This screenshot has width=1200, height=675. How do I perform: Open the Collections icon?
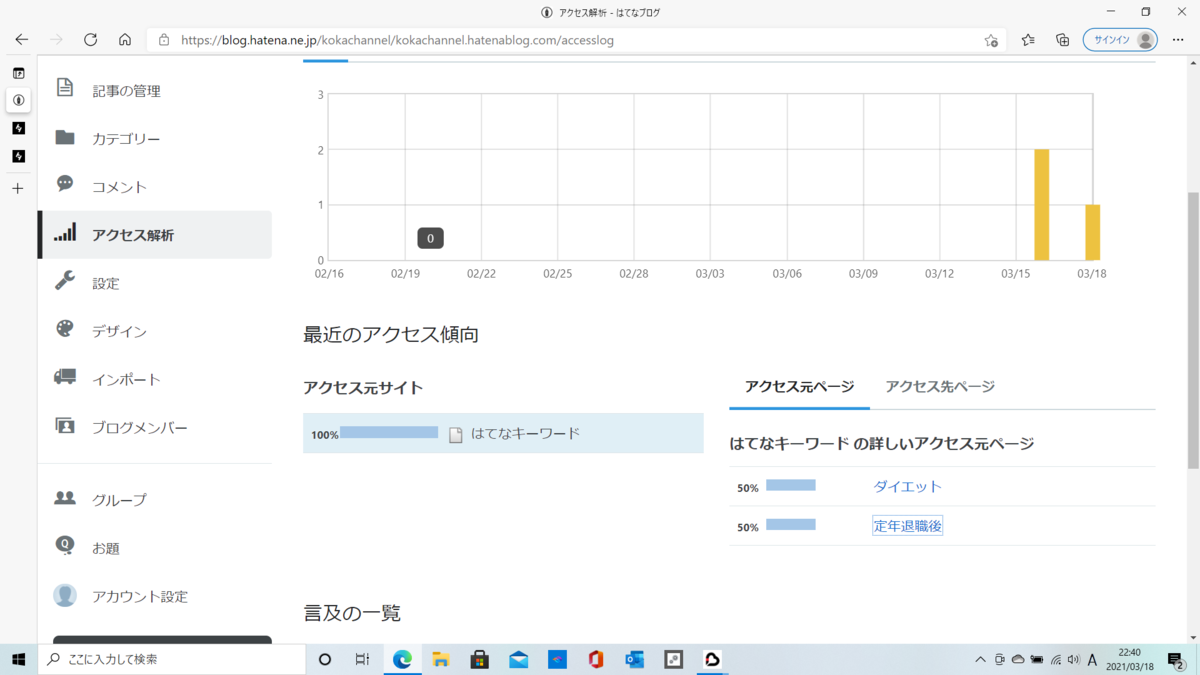click(x=1062, y=40)
